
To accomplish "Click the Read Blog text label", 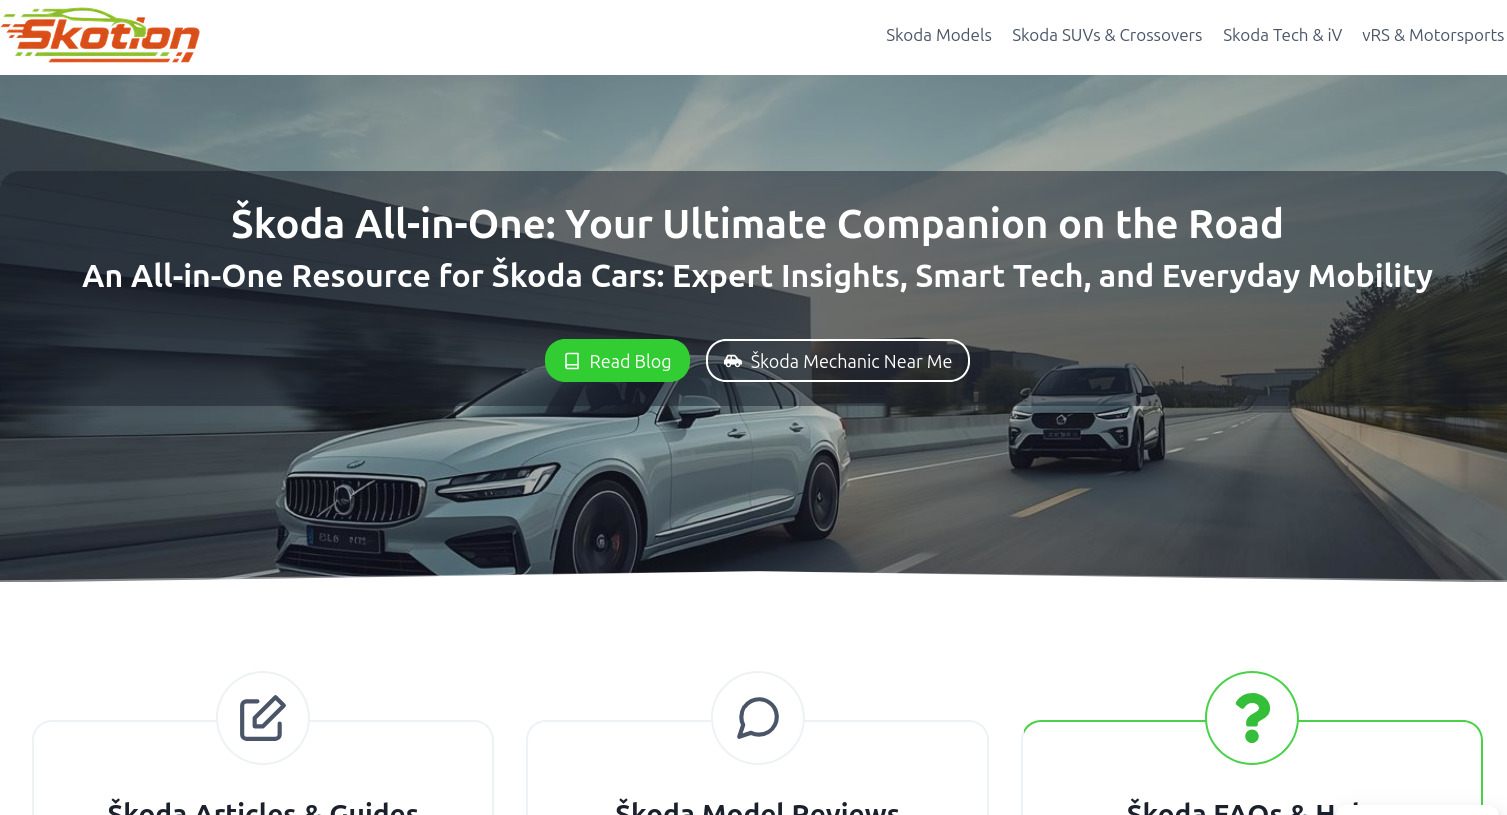I will (x=630, y=361).
